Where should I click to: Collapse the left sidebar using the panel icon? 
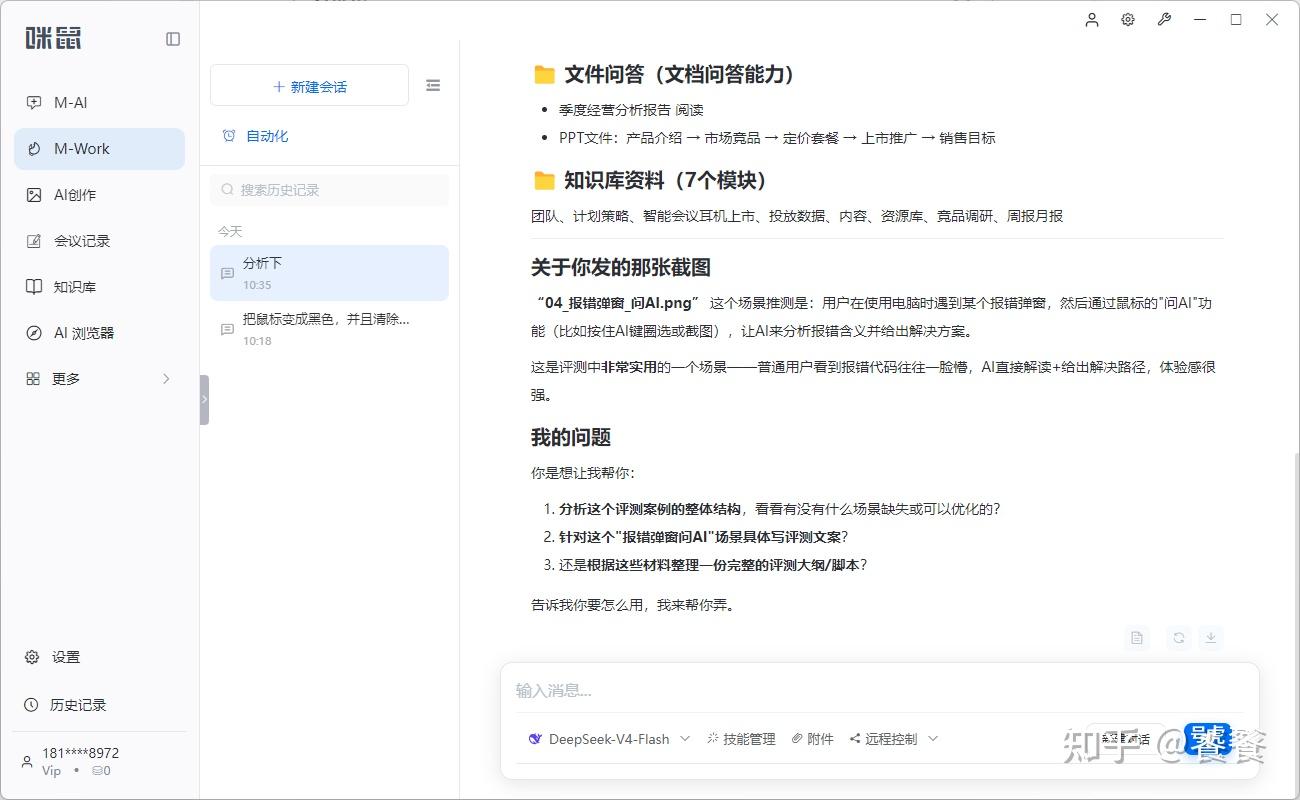click(173, 39)
